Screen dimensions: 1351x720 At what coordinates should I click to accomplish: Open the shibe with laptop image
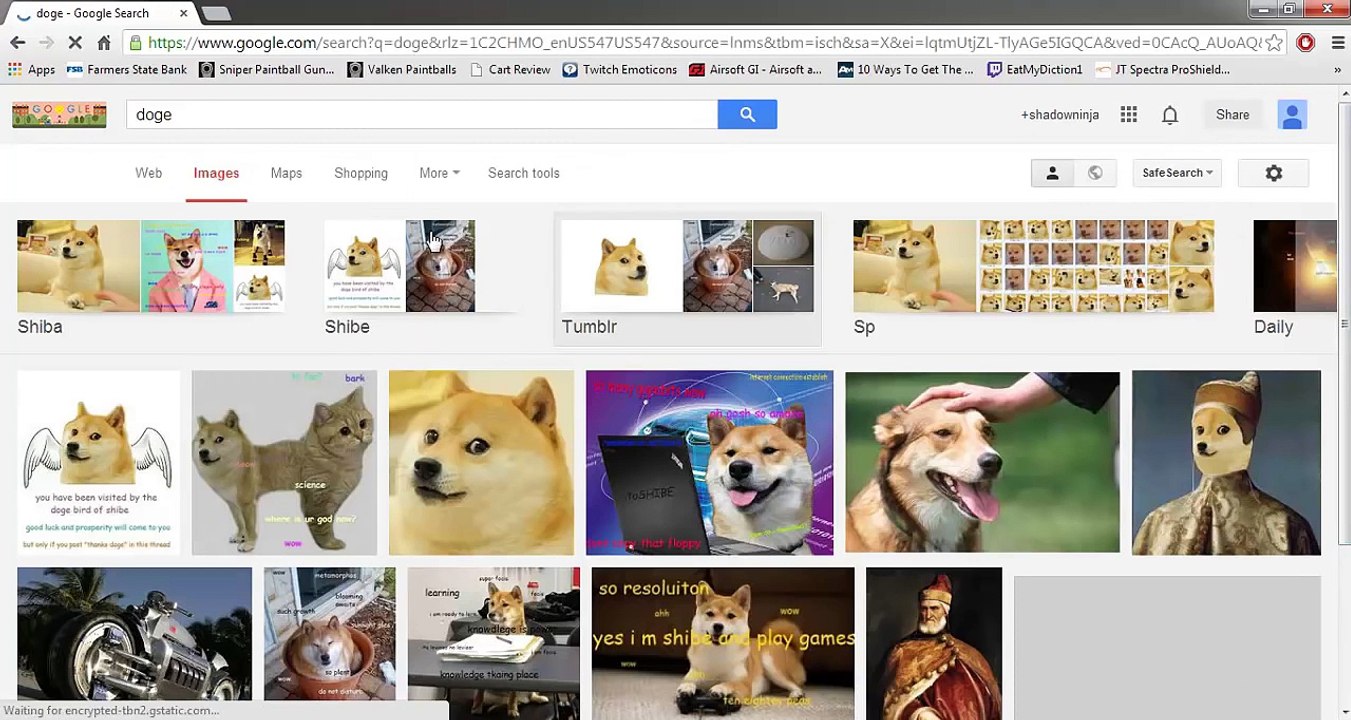(709, 463)
